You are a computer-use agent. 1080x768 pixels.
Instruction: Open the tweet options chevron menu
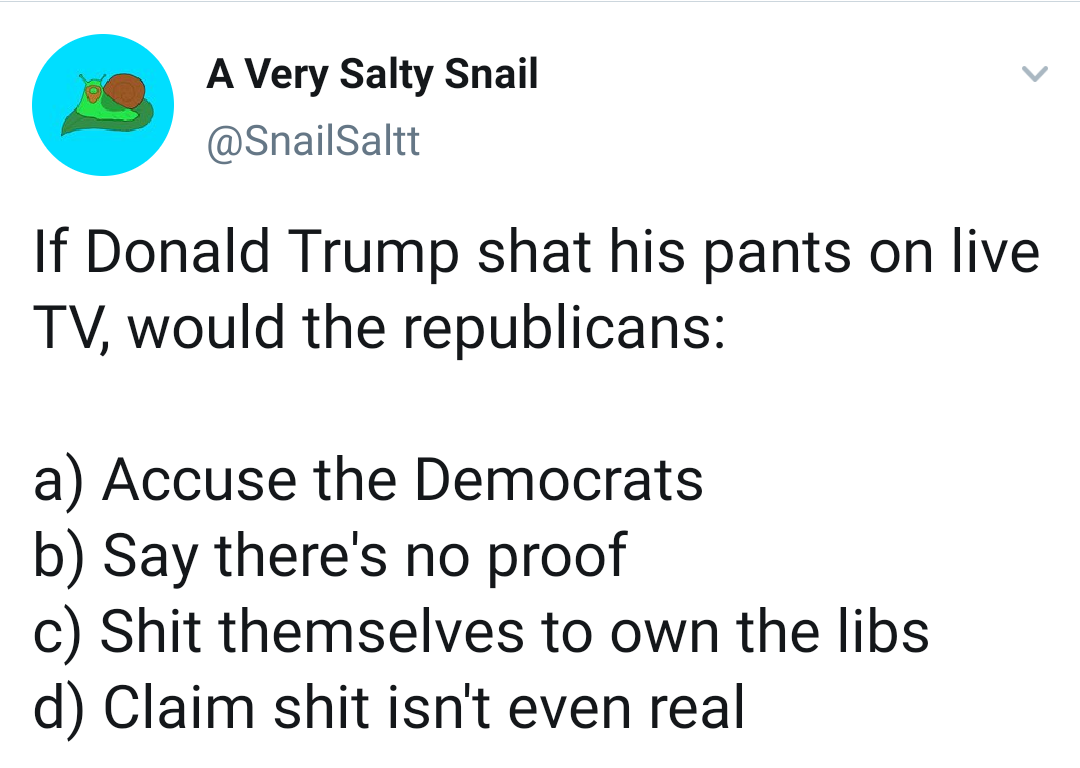1034,73
